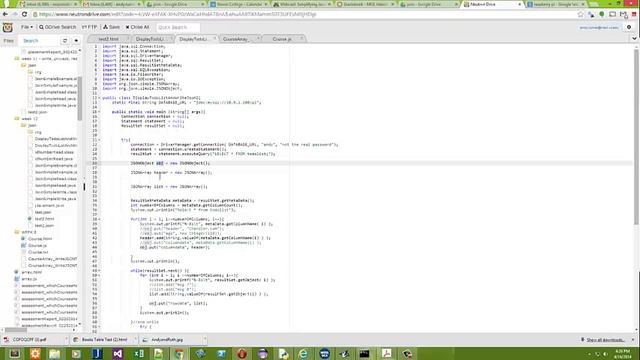Open the settings gear in Neutron Drive
Viewport: 640px width, 360px height.
(x=629, y=27)
